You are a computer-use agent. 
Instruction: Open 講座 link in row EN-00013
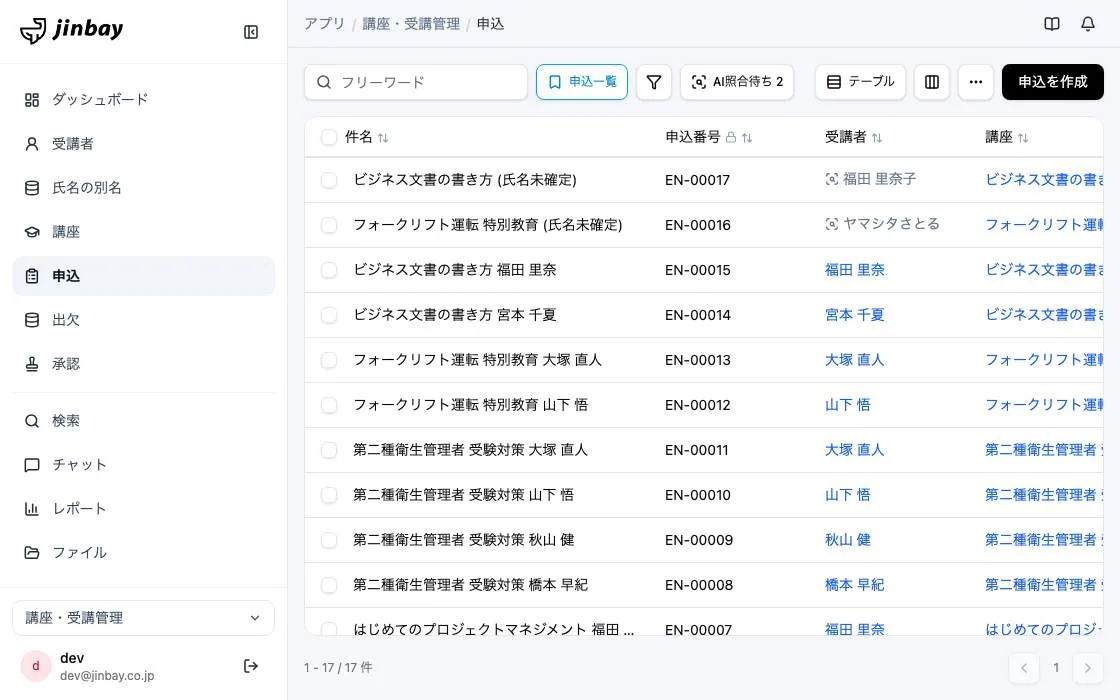[1044, 360]
